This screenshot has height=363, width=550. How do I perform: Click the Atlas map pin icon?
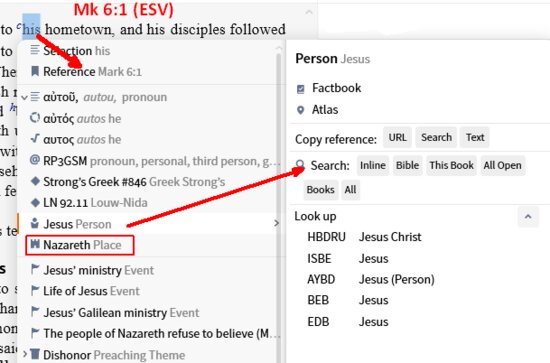click(x=301, y=110)
